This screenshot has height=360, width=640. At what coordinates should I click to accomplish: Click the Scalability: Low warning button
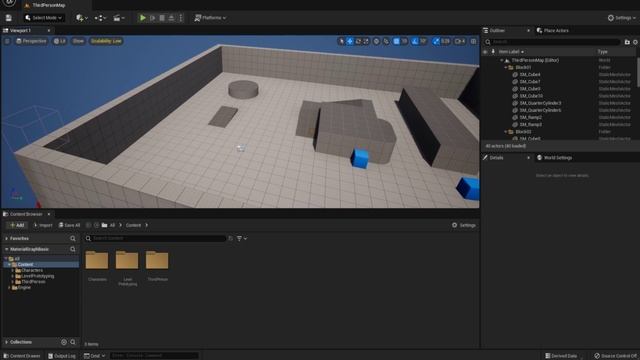coord(106,41)
